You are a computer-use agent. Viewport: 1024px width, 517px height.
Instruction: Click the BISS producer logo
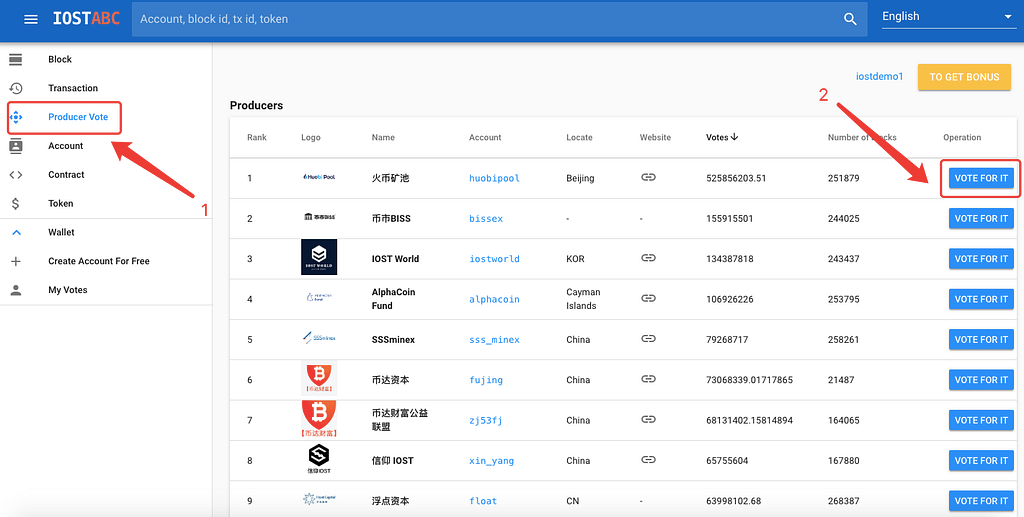(x=319, y=217)
